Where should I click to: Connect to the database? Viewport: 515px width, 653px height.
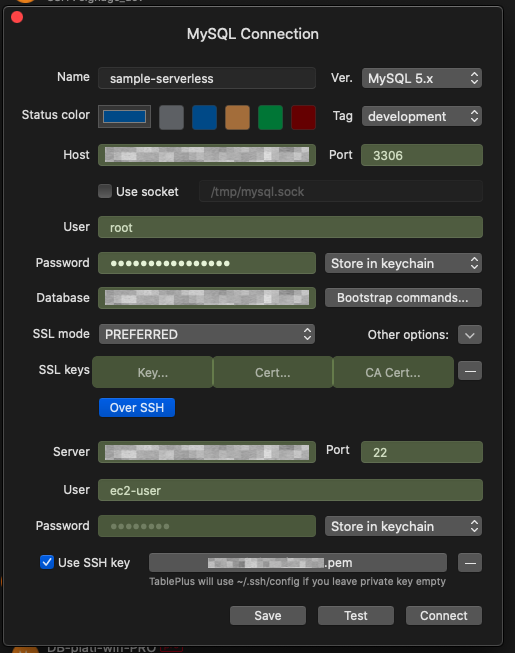click(444, 616)
